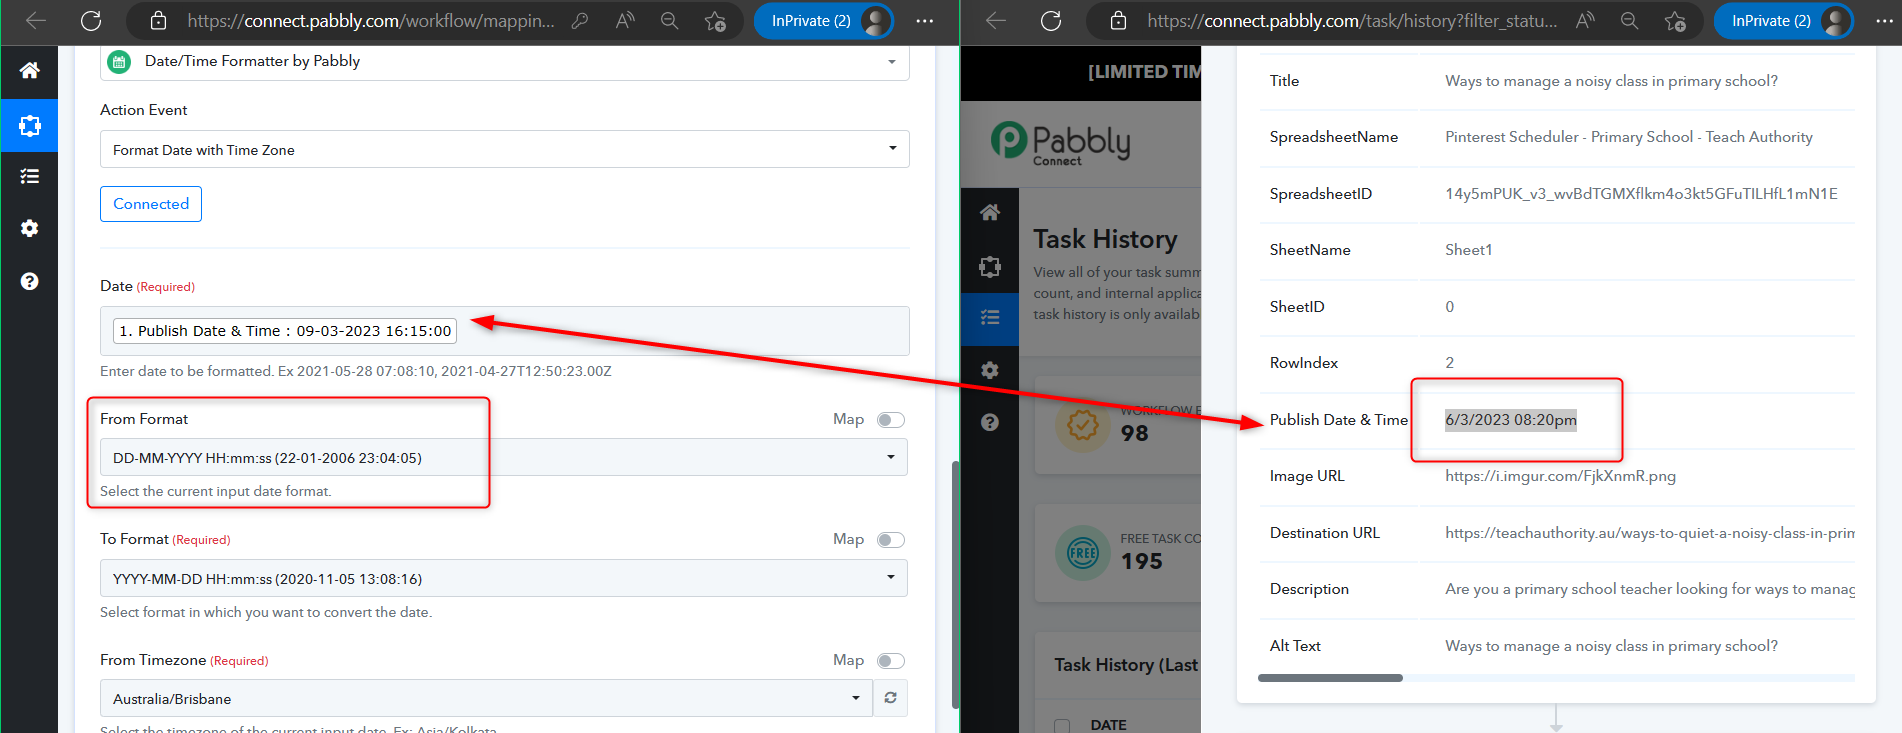The width and height of the screenshot is (1902, 733).
Task: Click the right browser address bar URL
Action: (x=1352, y=21)
